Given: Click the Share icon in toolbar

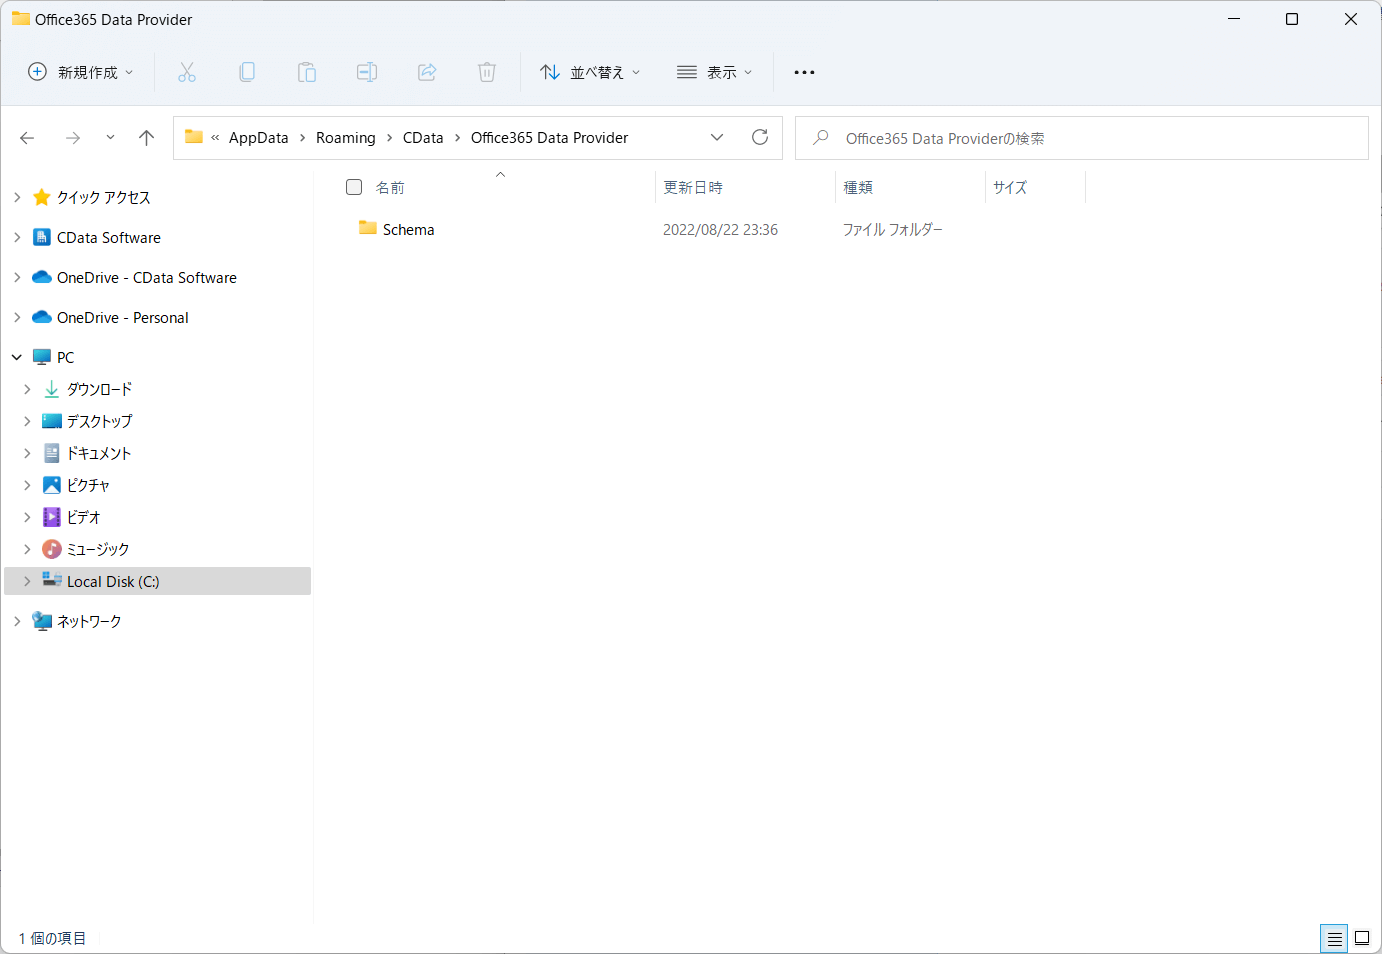Looking at the screenshot, I should coord(427,72).
